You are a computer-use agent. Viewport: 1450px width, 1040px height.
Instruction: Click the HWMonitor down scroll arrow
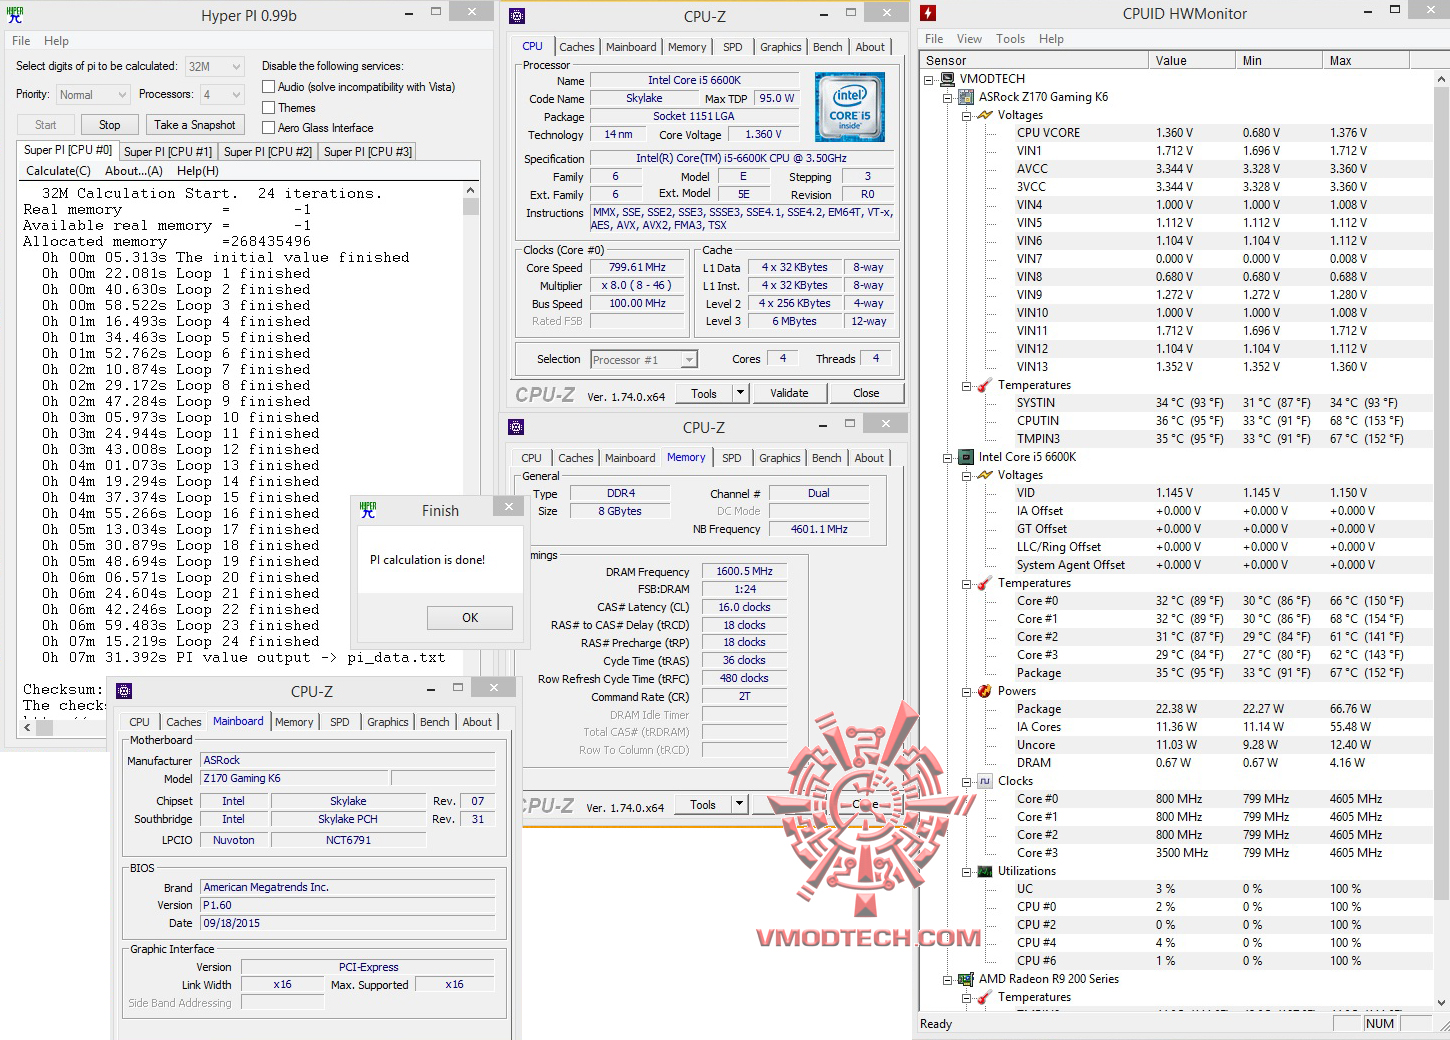[1441, 1002]
